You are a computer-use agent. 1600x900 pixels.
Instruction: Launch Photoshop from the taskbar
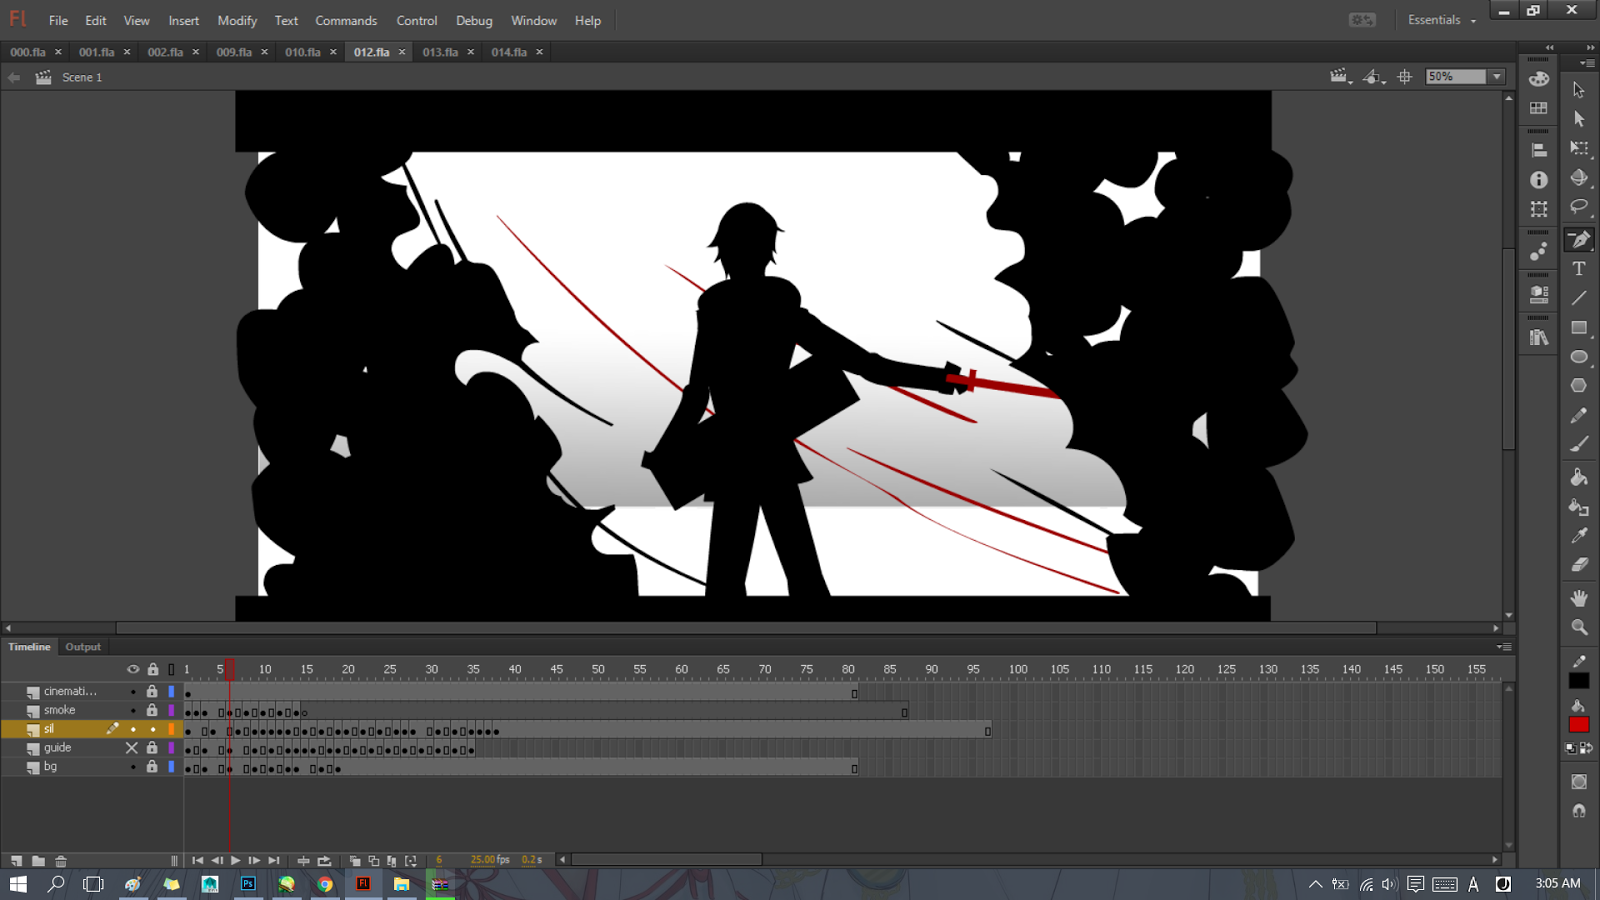pos(248,884)
